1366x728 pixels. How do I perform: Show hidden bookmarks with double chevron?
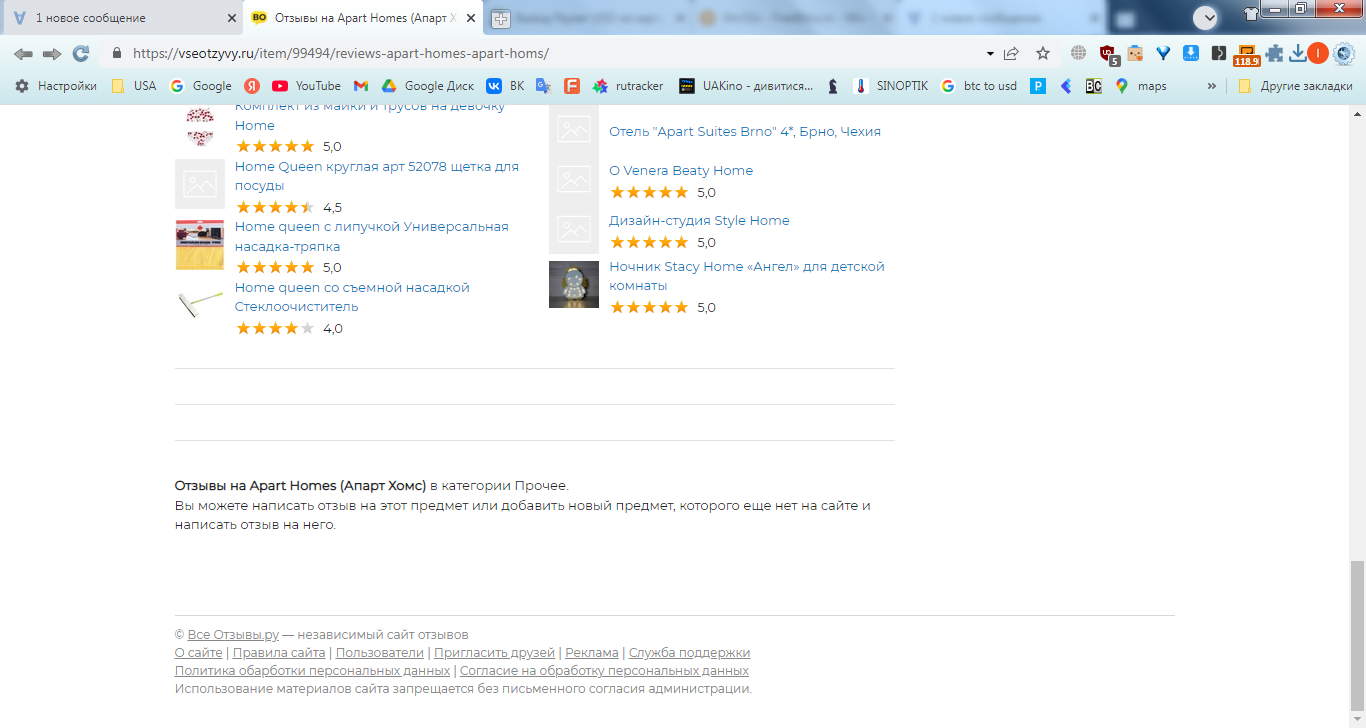coord(1212,86)
